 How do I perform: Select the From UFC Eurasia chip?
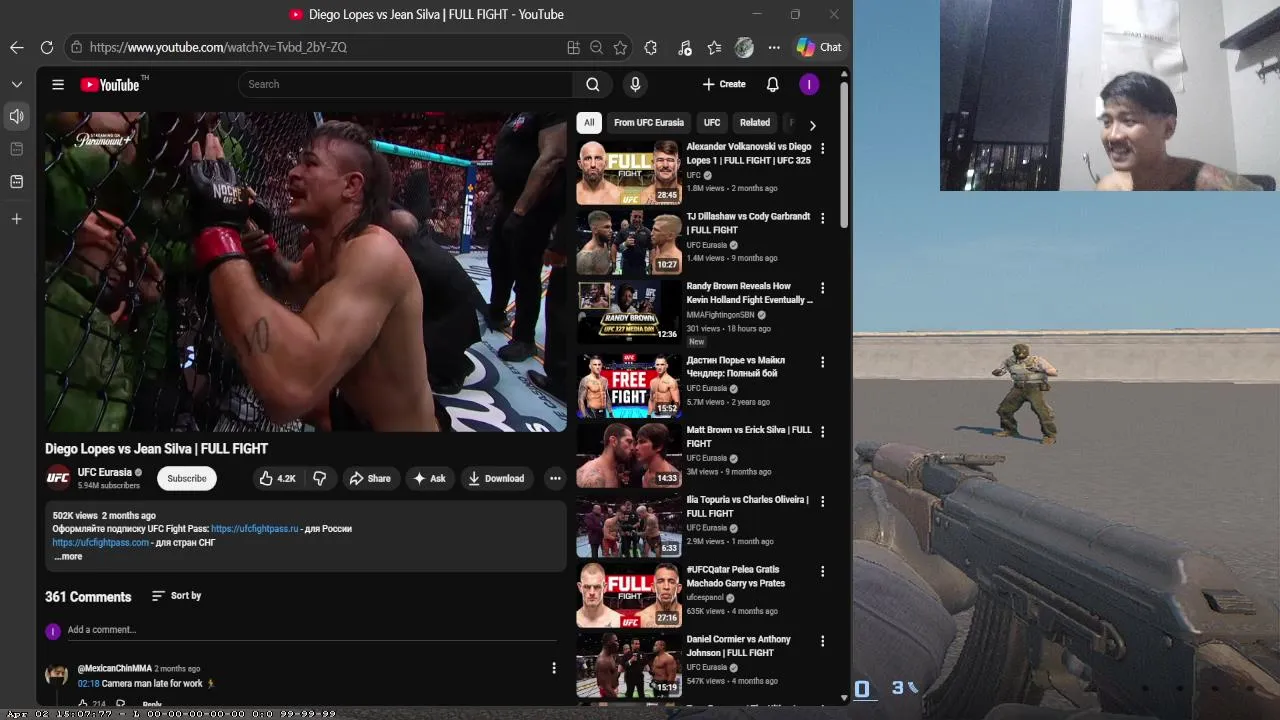(x=649, y=123)
